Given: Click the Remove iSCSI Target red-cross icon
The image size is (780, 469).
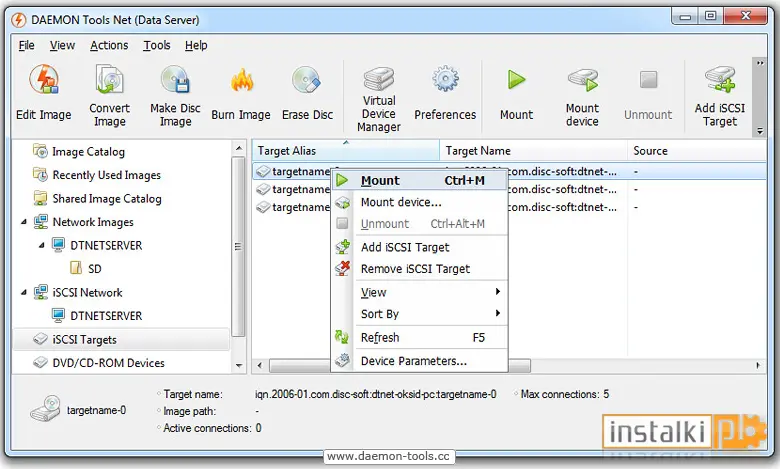Looking at the screenshot, I should (342, 269).
